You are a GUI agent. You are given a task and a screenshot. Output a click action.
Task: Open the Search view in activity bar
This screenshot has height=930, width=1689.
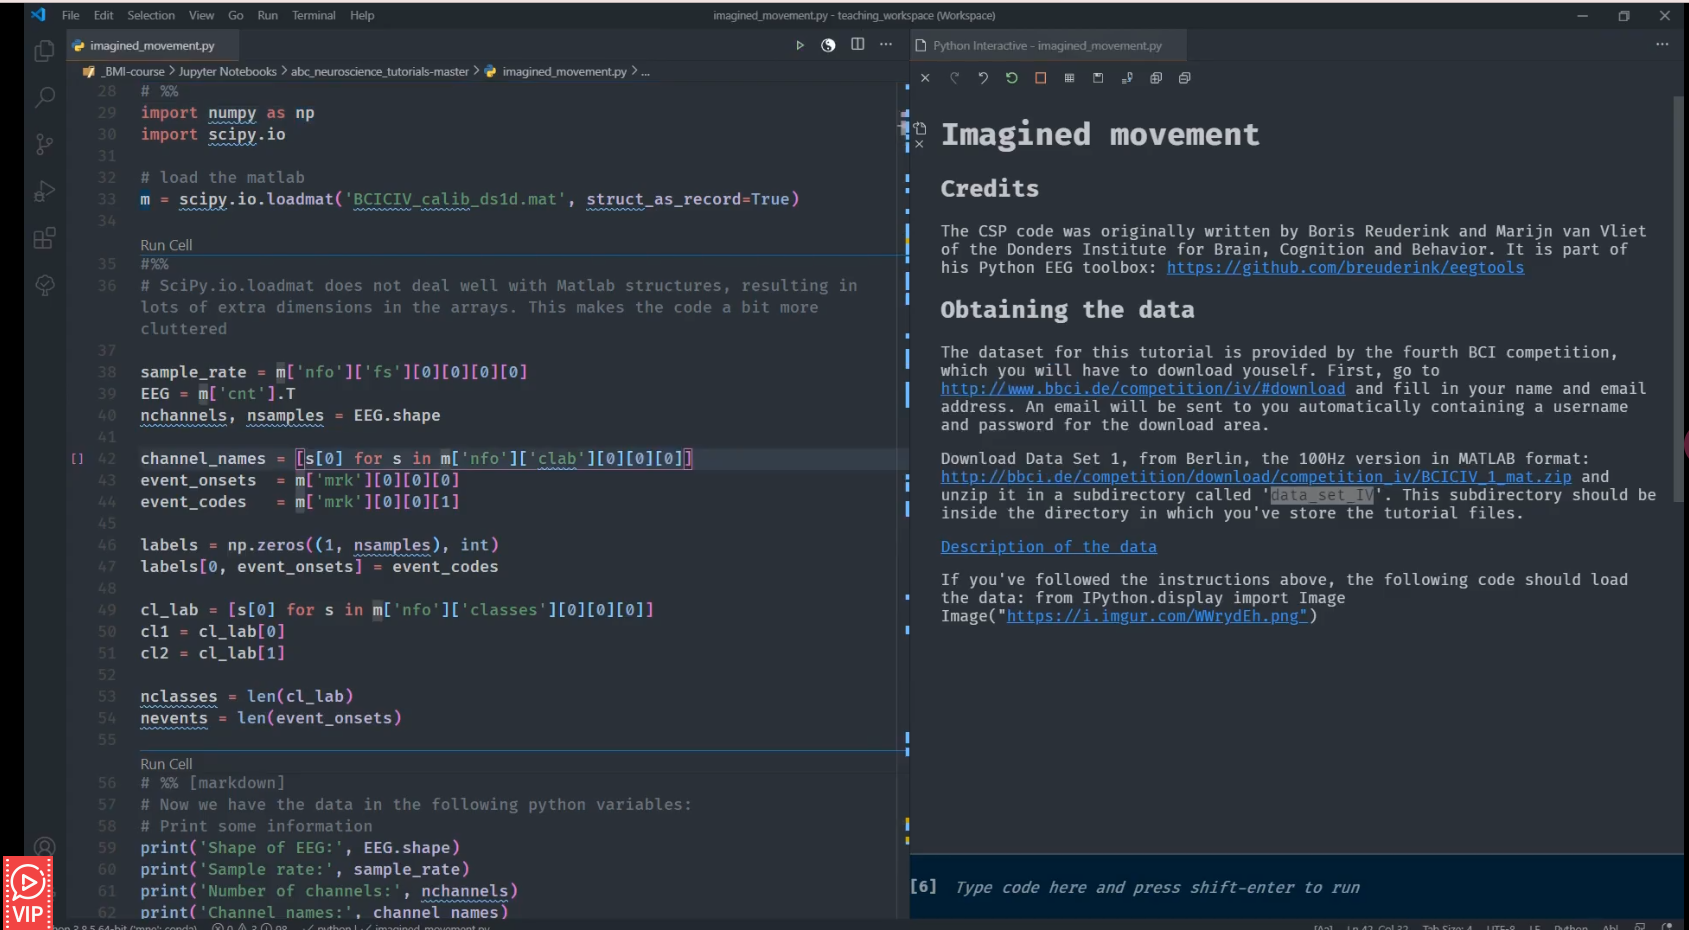pyautogui.click(x=44, y=98)
